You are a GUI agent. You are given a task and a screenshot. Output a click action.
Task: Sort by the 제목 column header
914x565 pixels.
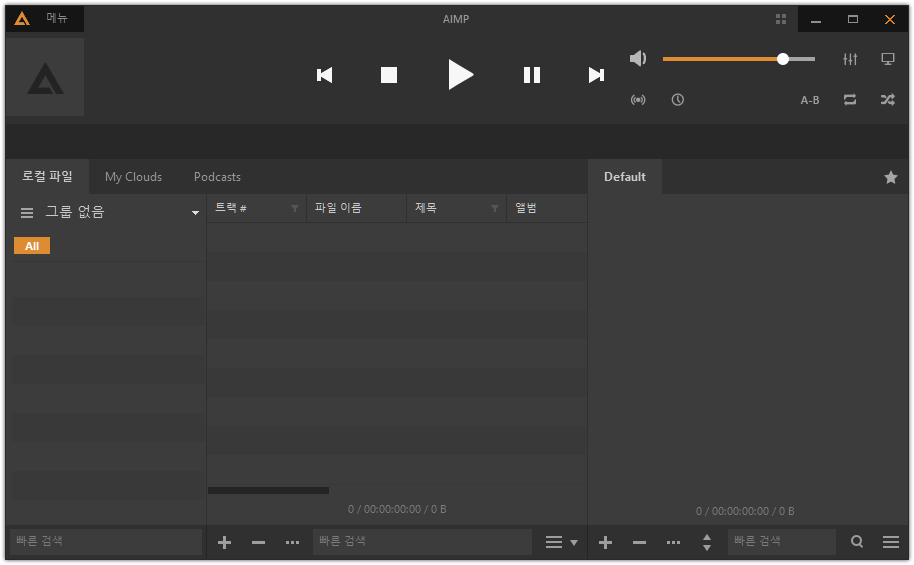(426, 208)
